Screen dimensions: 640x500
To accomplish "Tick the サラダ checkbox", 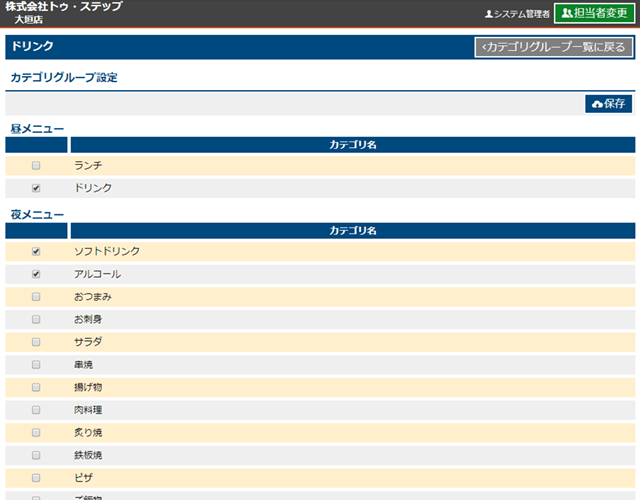I will pos(37,342).
